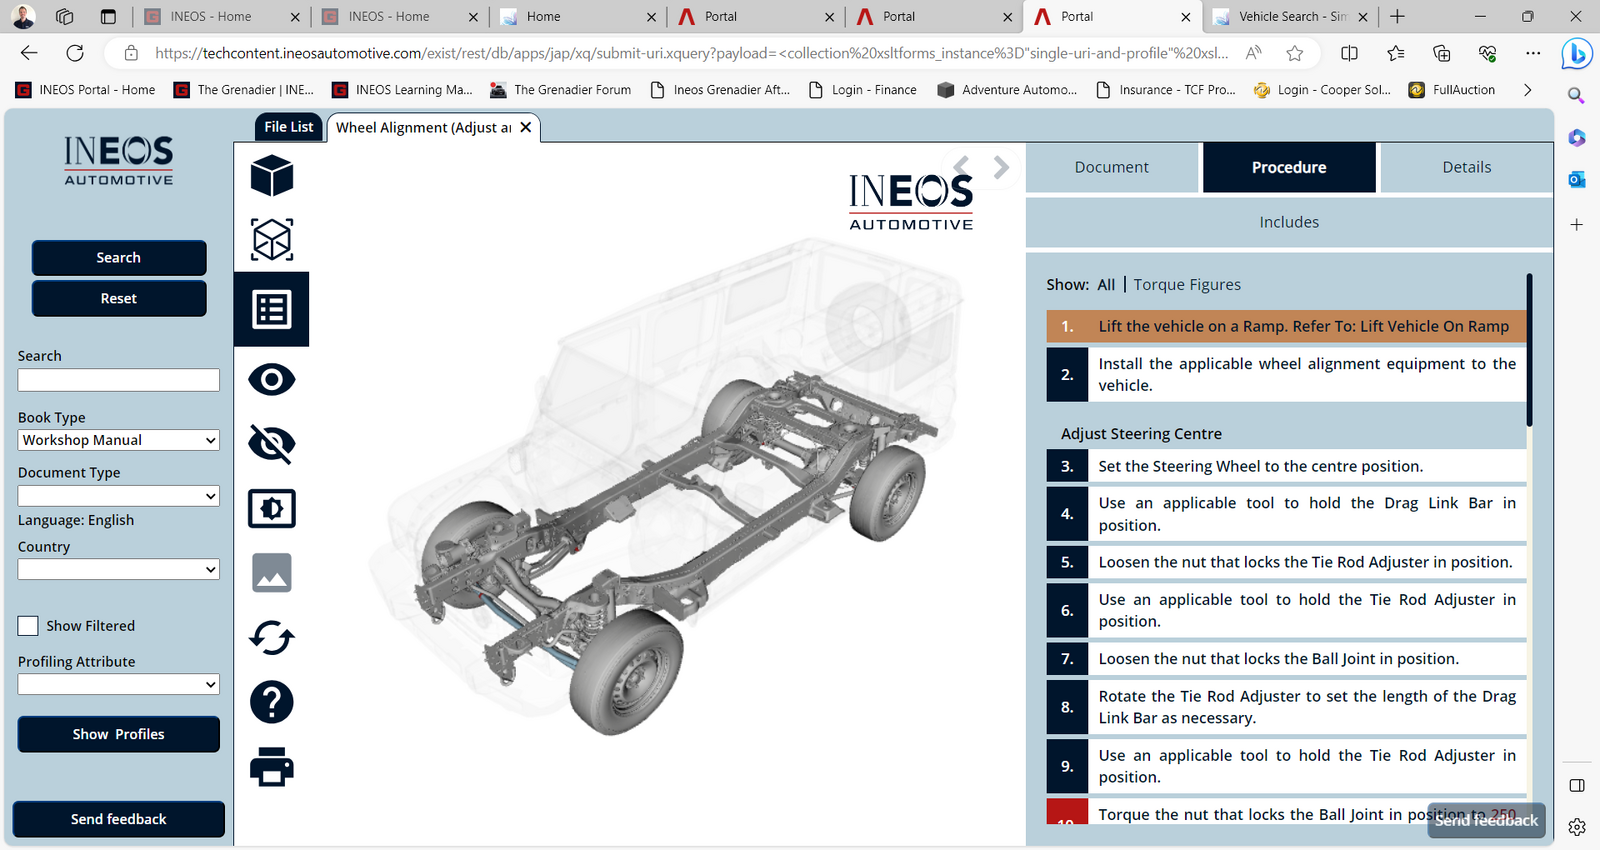
Task: Select step 1 Lift the vehicle on a Ramp
Action: [x=1286, y=326]
